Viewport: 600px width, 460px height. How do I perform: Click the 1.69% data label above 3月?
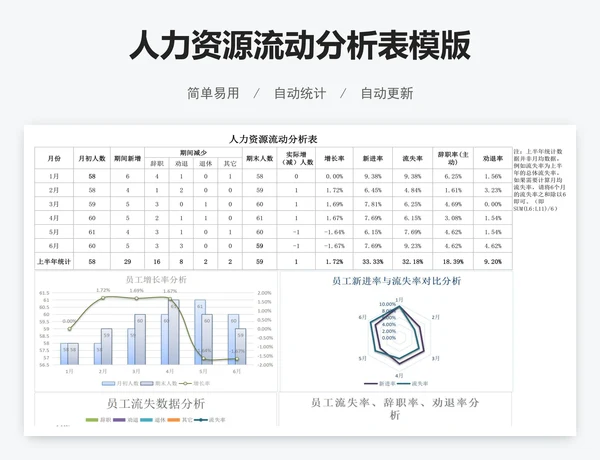point(137,291)
